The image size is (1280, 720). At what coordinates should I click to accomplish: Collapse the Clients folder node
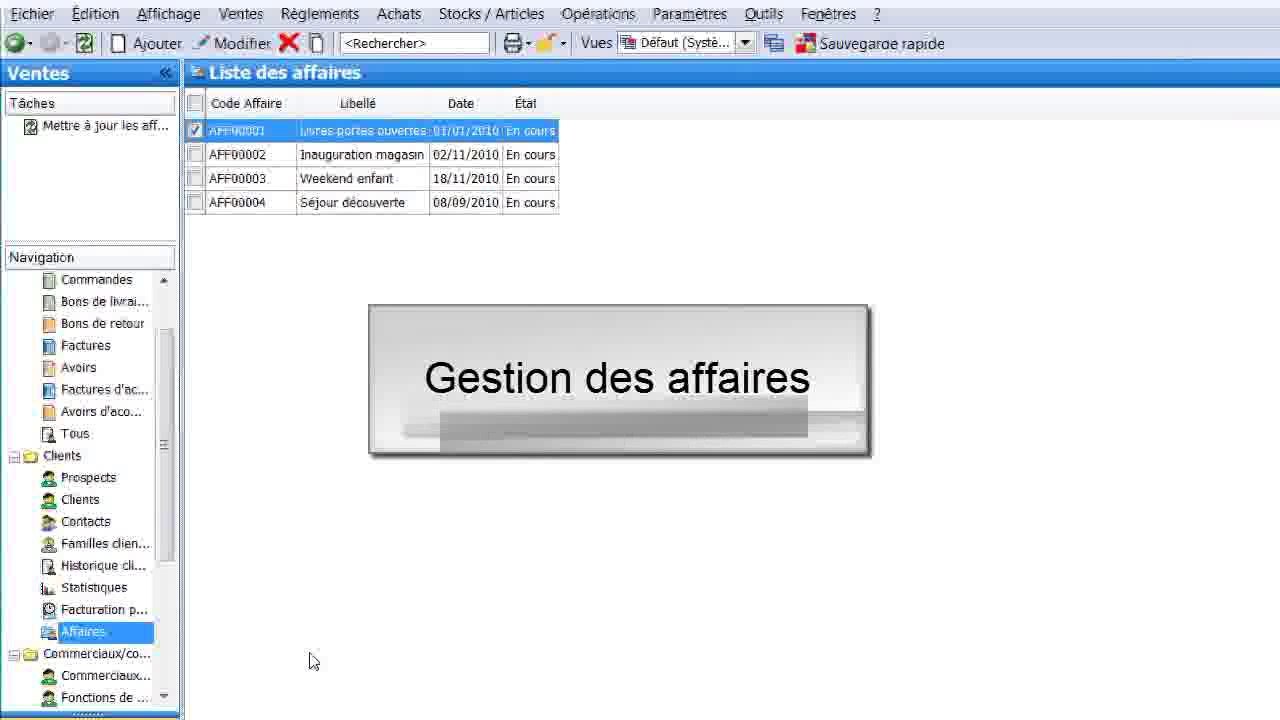pos(14,457)
